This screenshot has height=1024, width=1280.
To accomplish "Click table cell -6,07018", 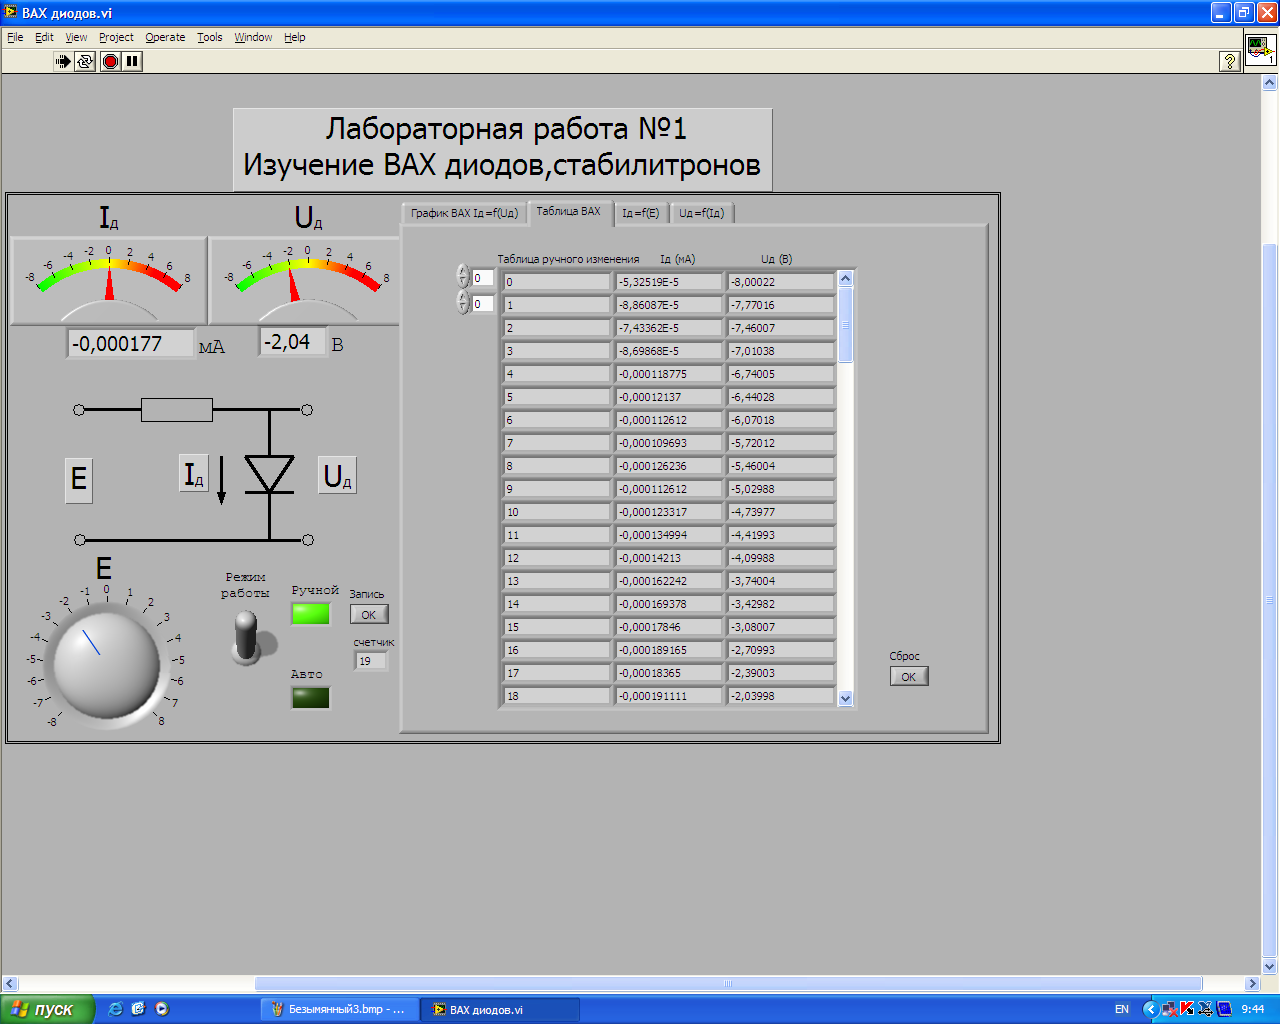I will point(780,420).
